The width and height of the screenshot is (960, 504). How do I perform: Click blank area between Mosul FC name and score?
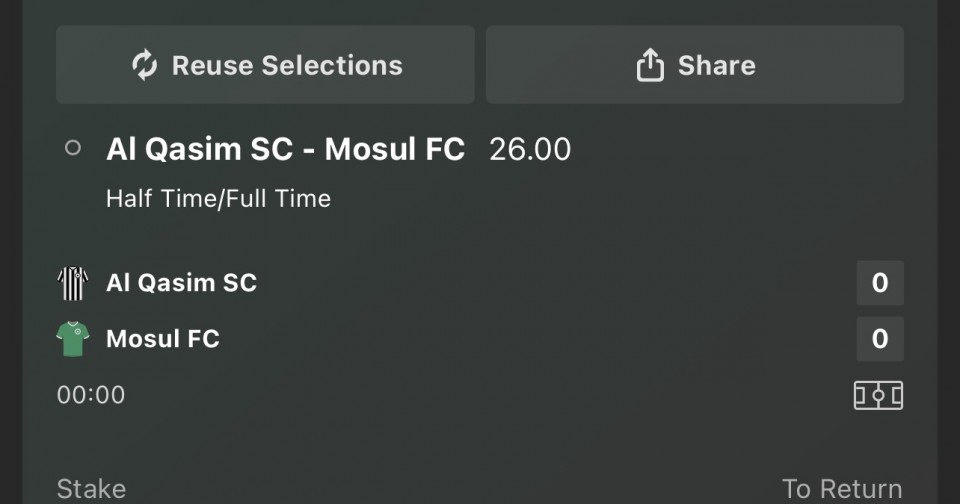(540, 339)
